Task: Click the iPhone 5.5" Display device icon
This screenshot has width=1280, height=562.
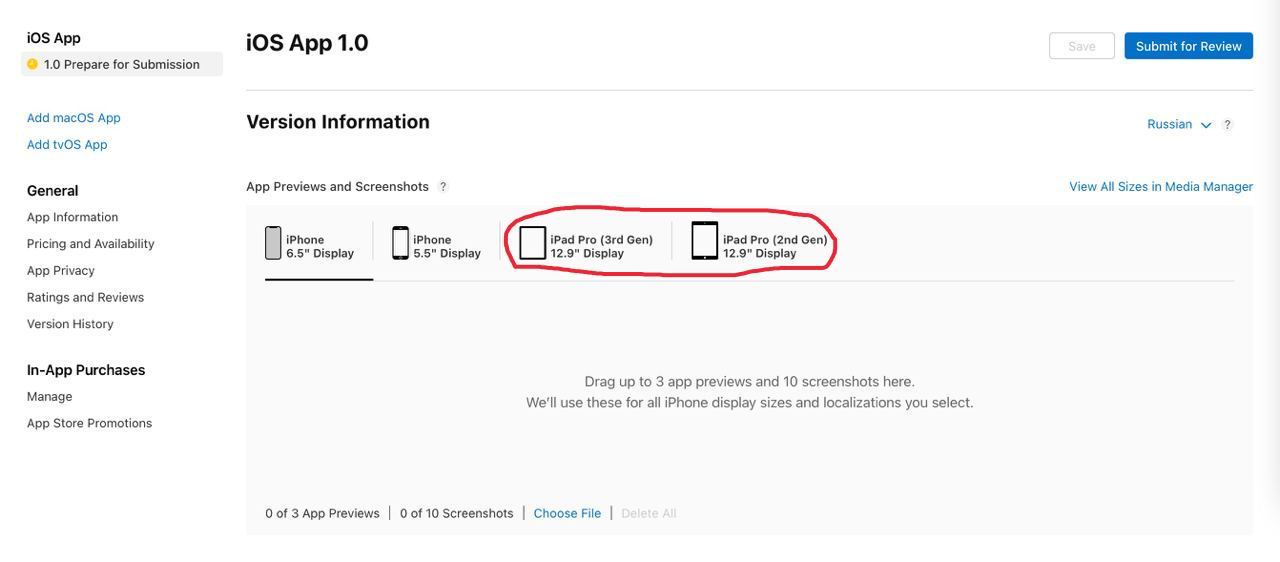Action: [x=400, y=243]
